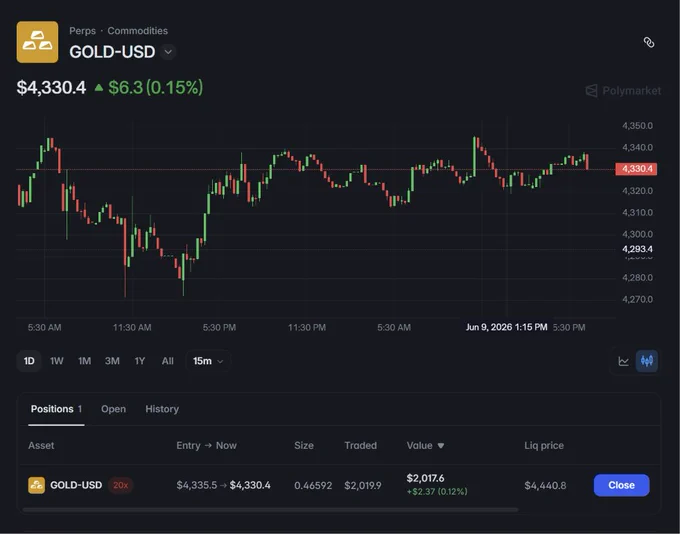Open the Positions tab
The image size is (680, 534).
pyautogui.click(x=56, y=409)
